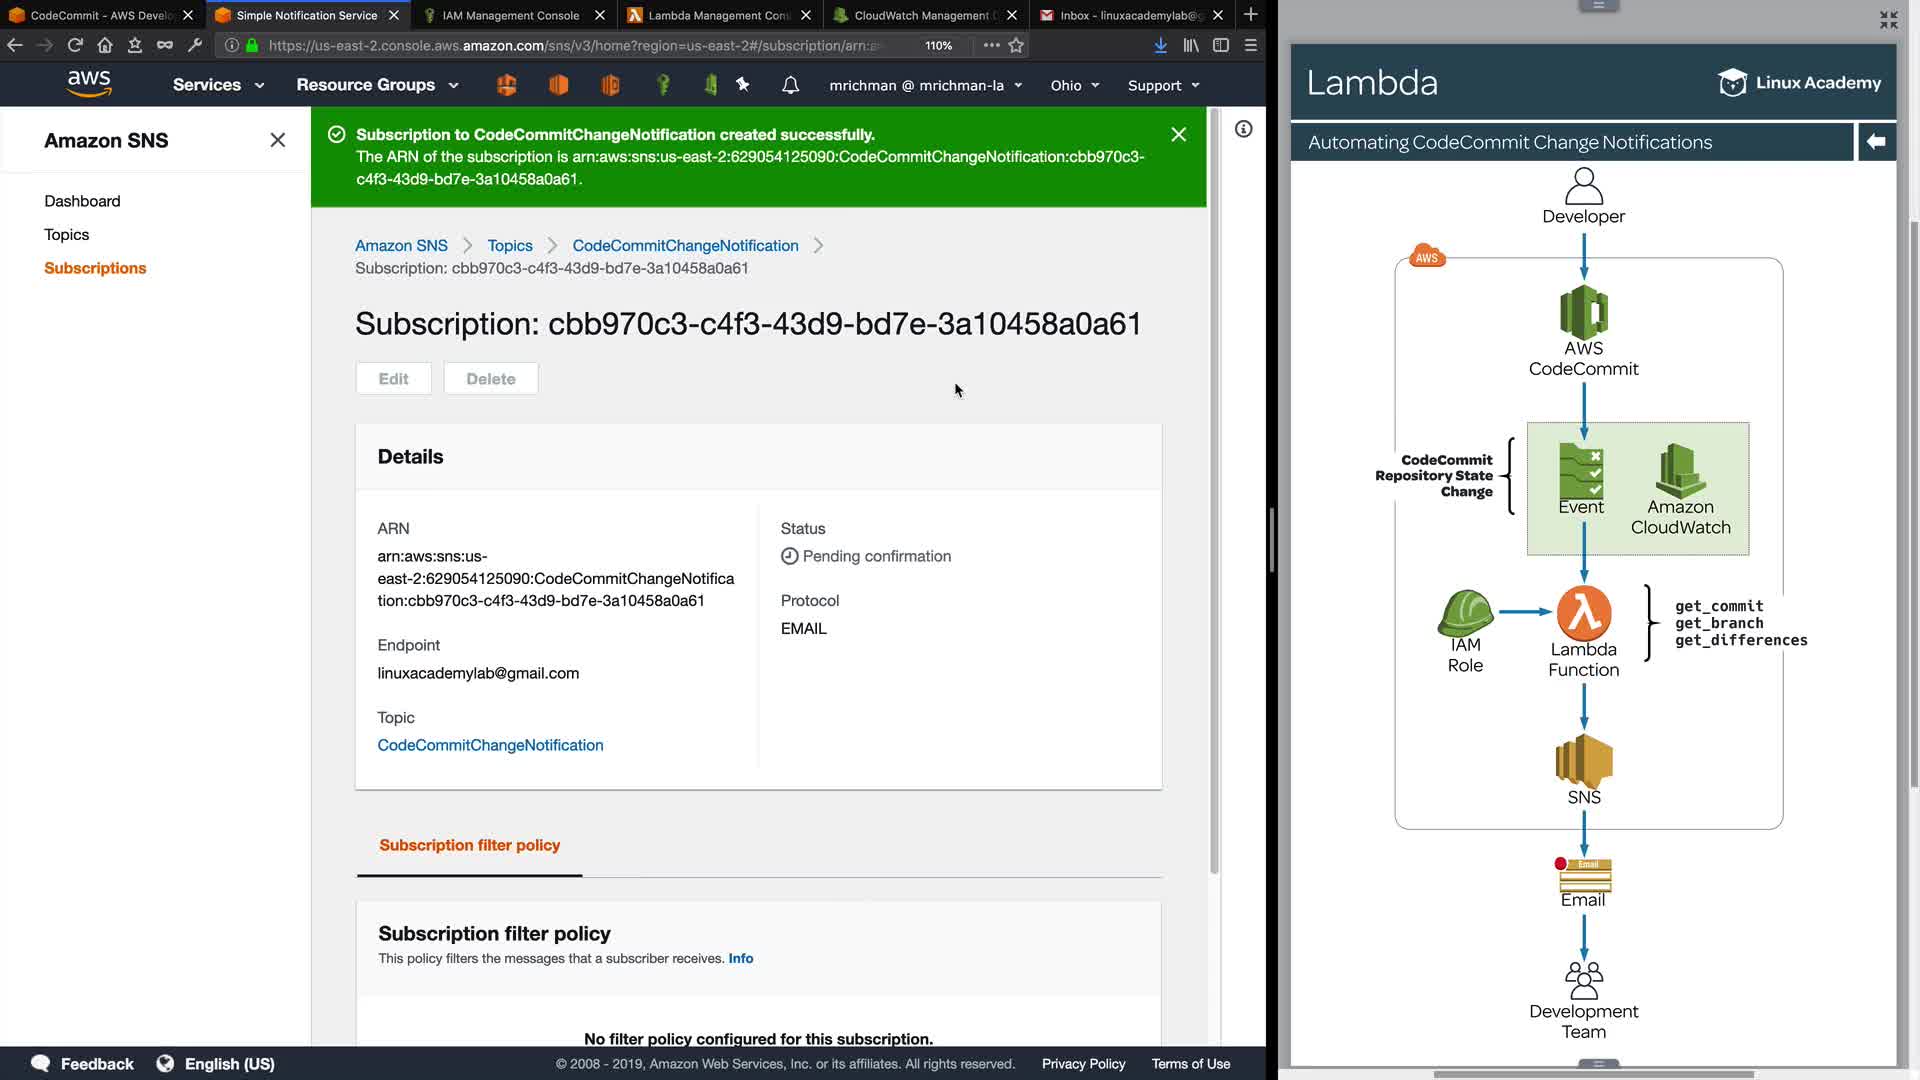Open the CodeCommitChangeNotification topic link
Image resolution: width=1920 pixels, height=1080 pixels.
pos(490,745)
